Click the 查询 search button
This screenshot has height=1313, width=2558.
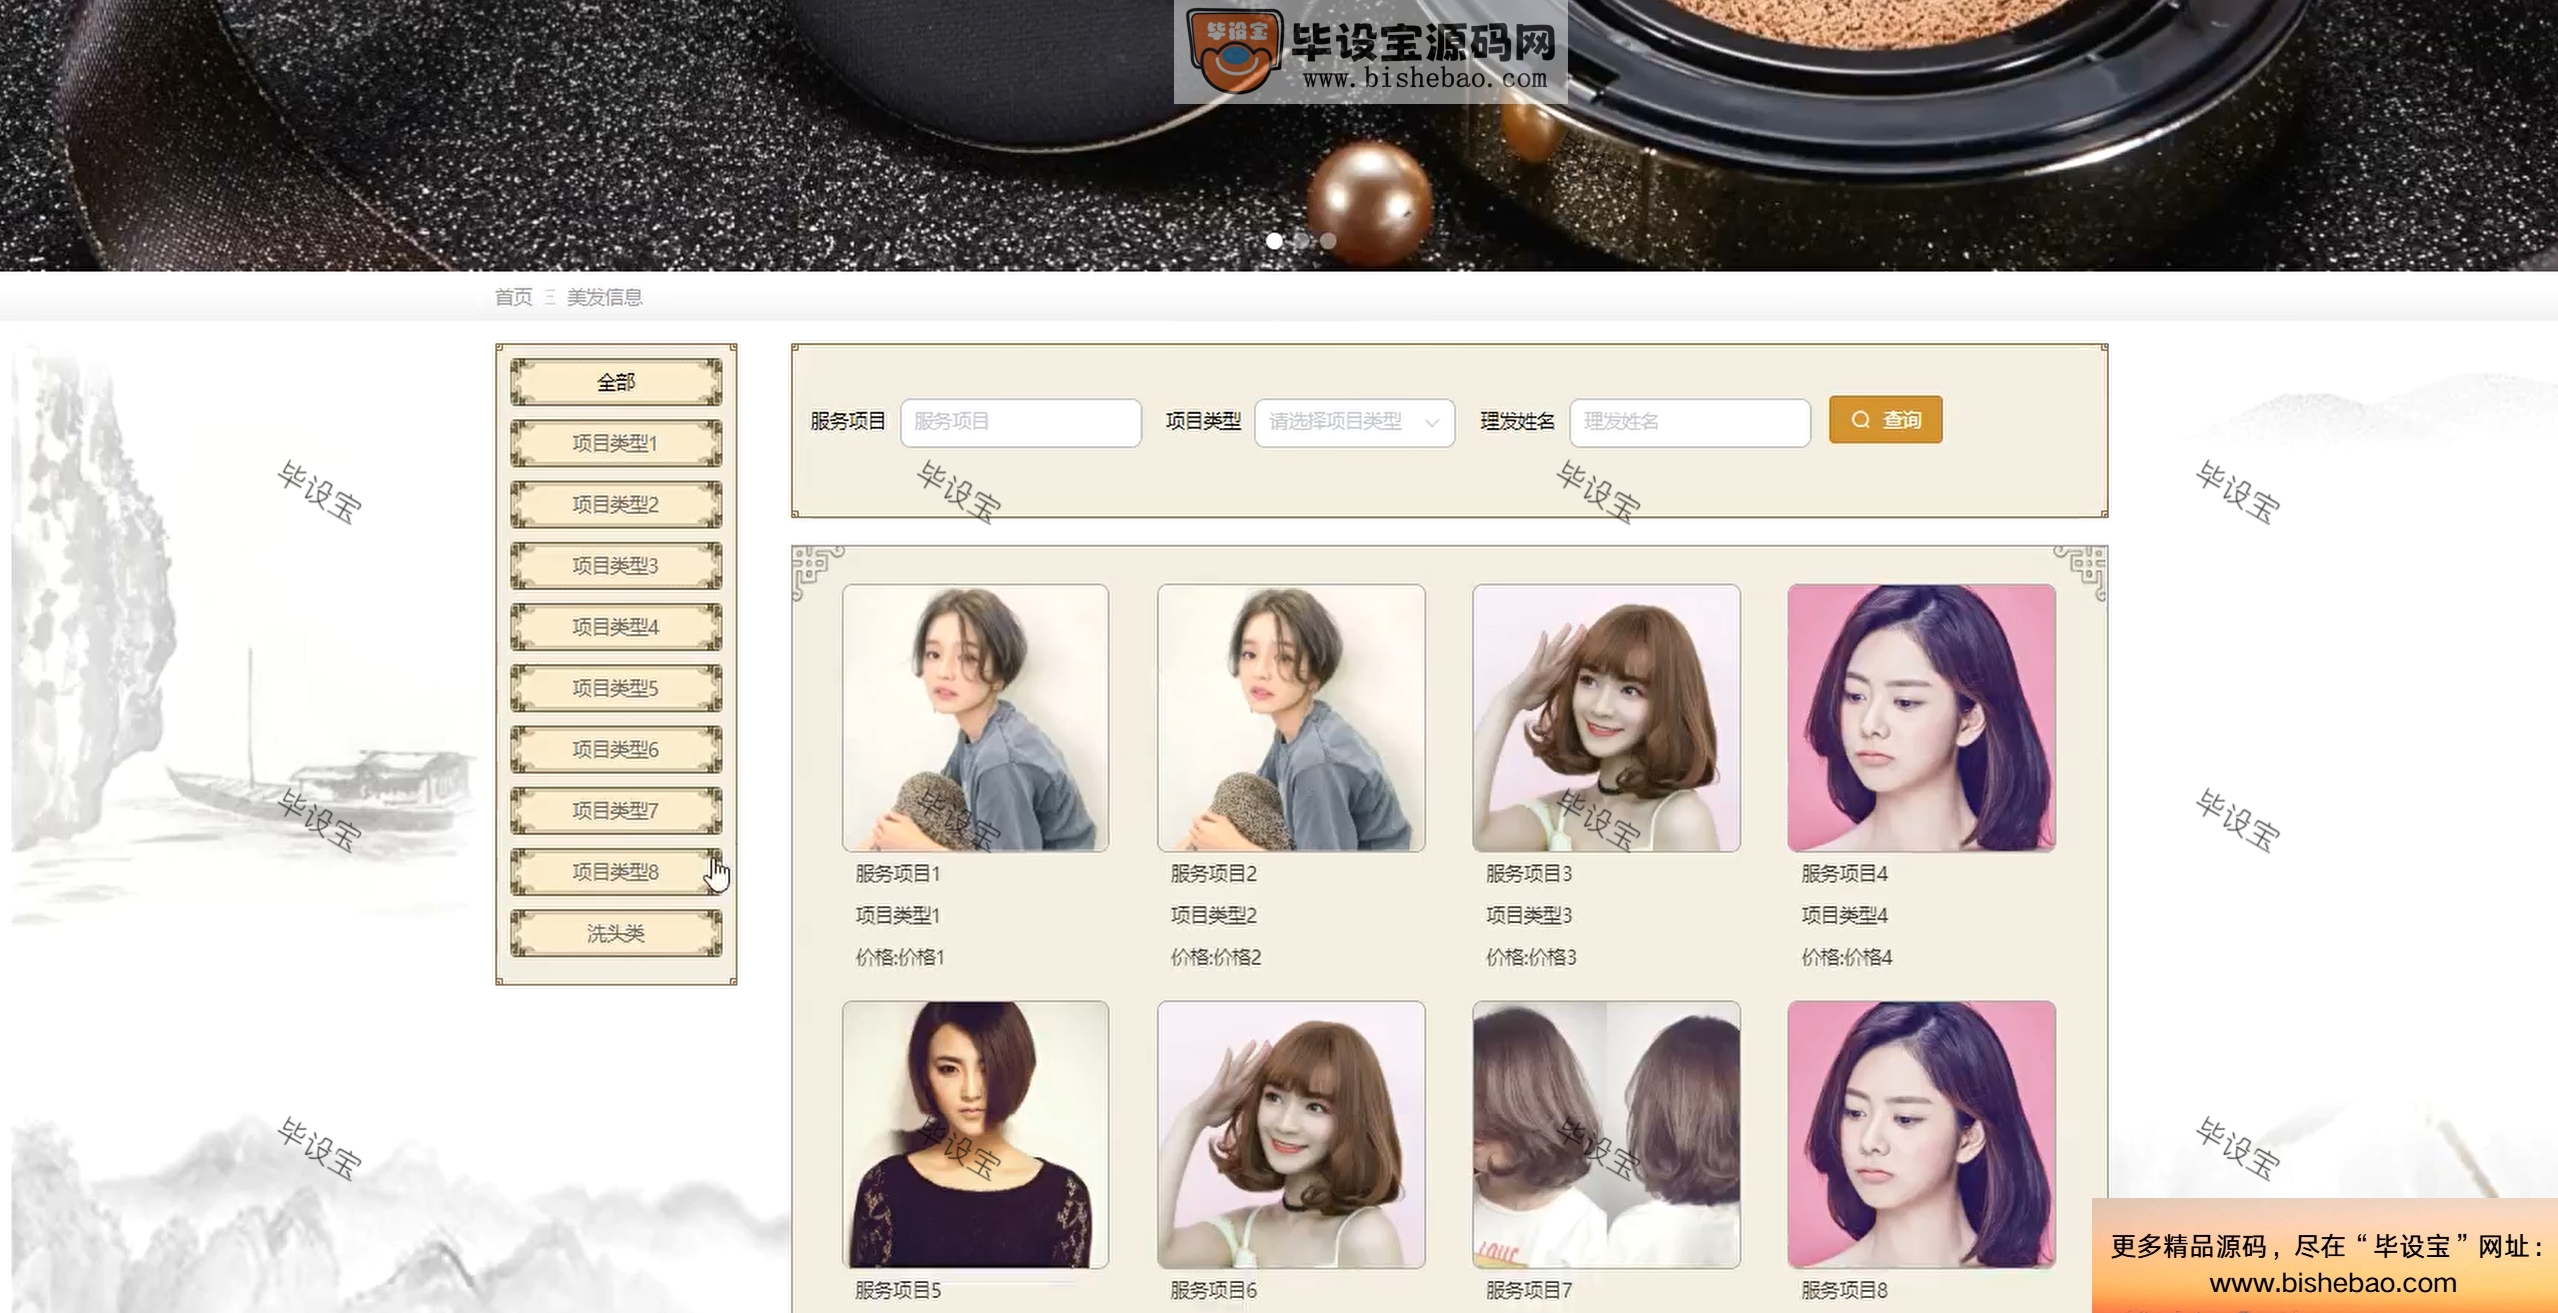(1885, 420)
